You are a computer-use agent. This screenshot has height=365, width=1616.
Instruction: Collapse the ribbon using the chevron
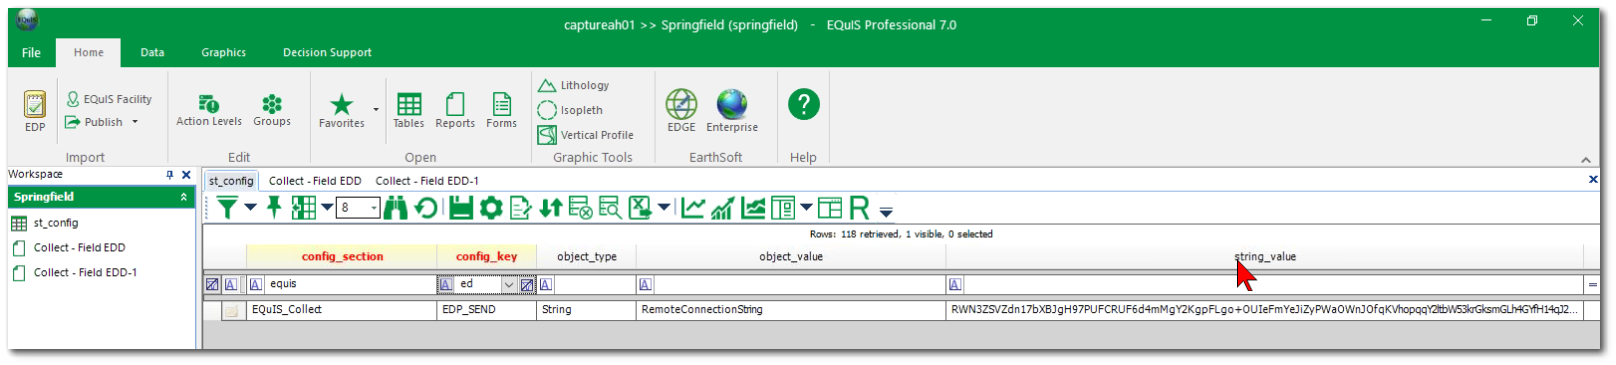coord(1585,159)
